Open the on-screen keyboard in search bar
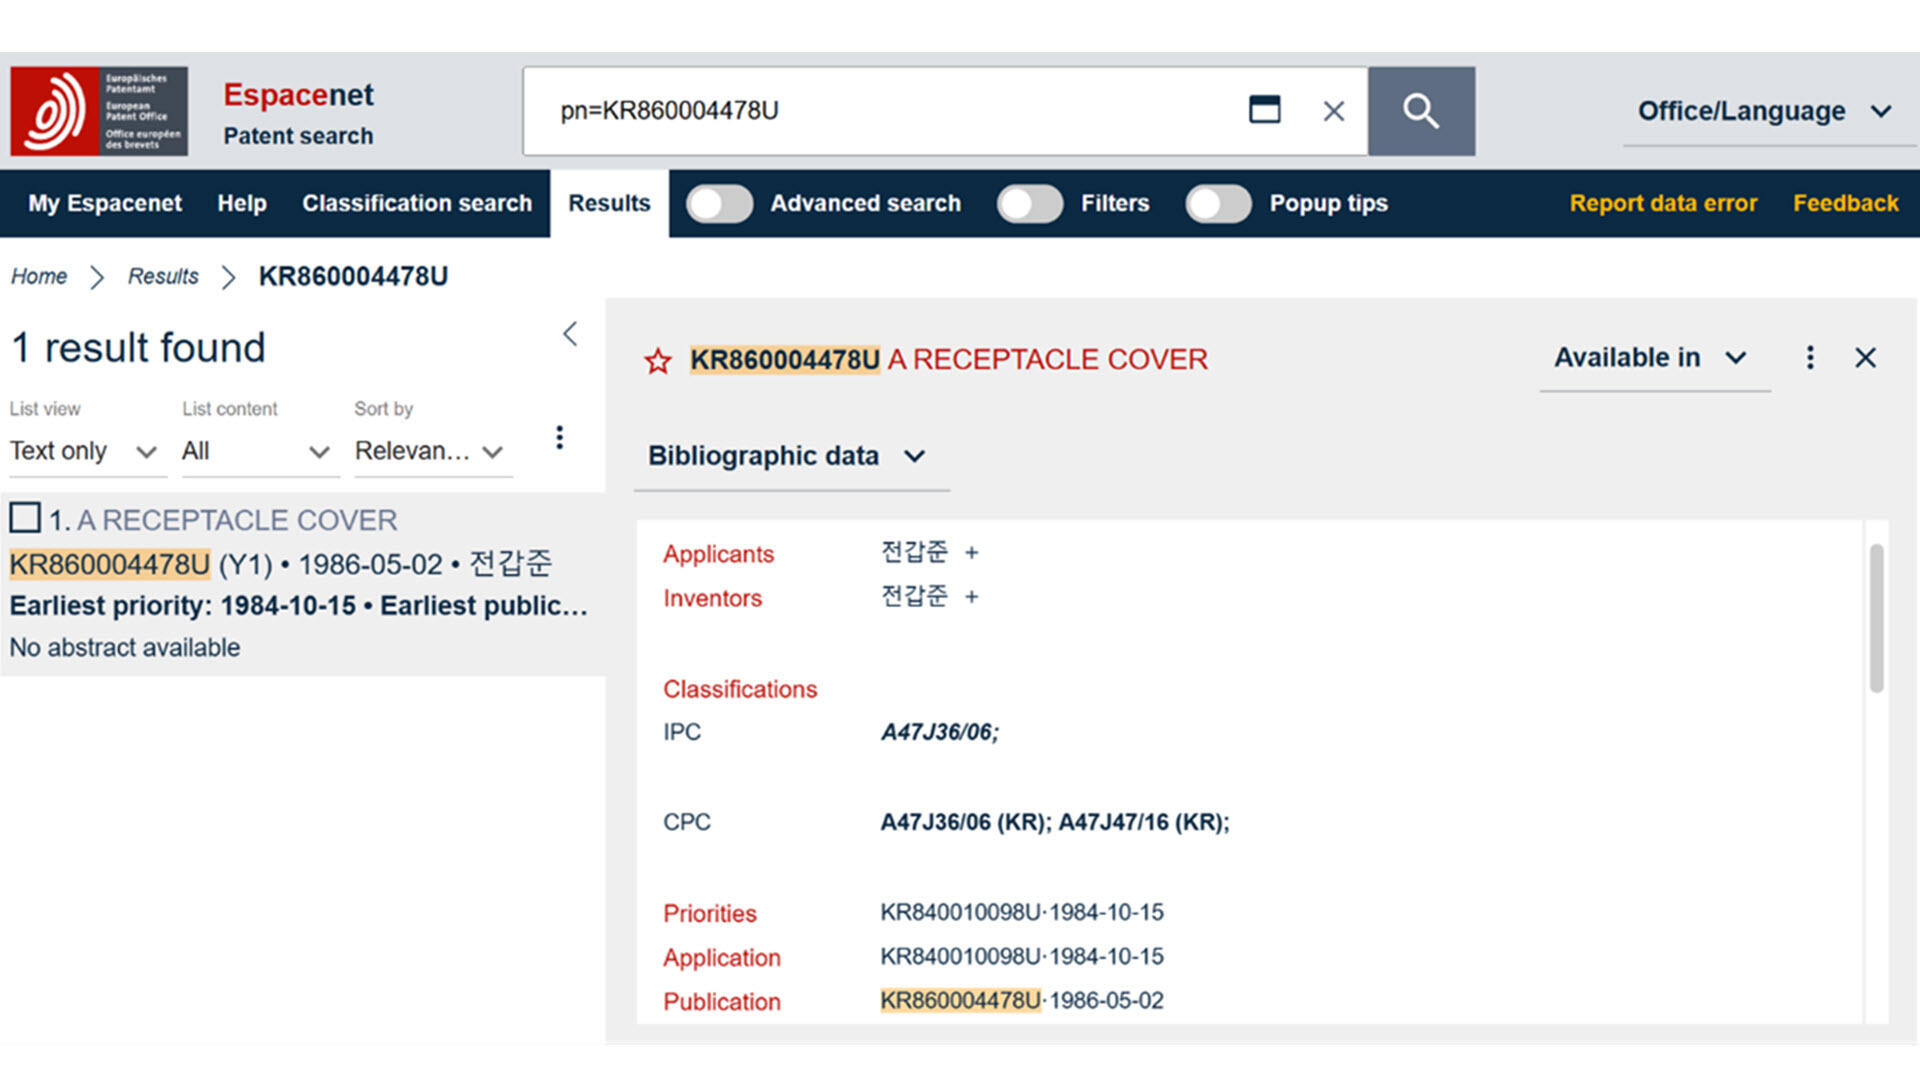 [x=1264, y=110]
